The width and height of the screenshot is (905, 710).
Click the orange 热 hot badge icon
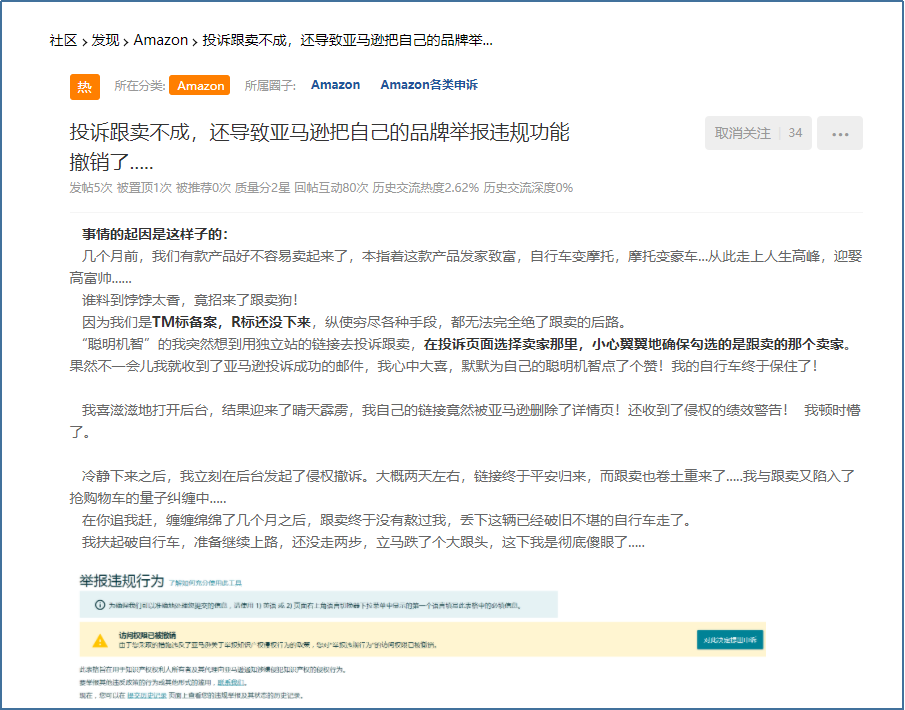coord(85,86)
